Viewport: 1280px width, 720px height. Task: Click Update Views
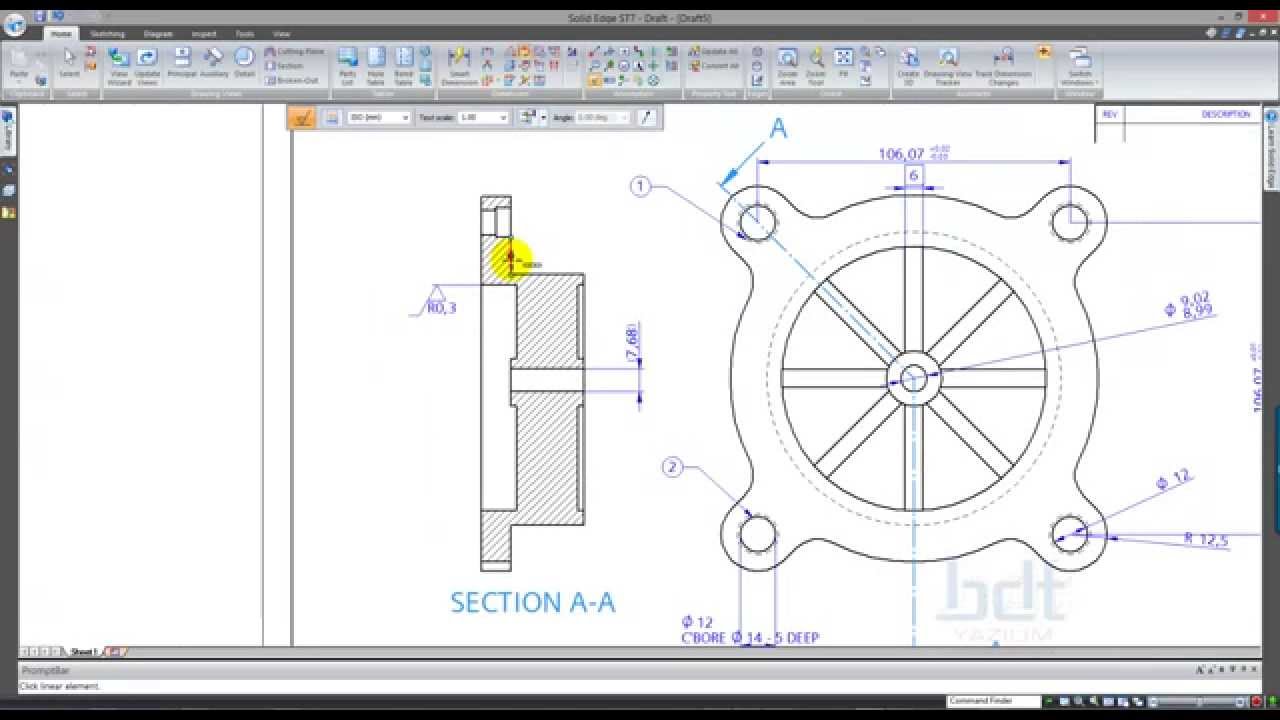[x=147, y=66]
